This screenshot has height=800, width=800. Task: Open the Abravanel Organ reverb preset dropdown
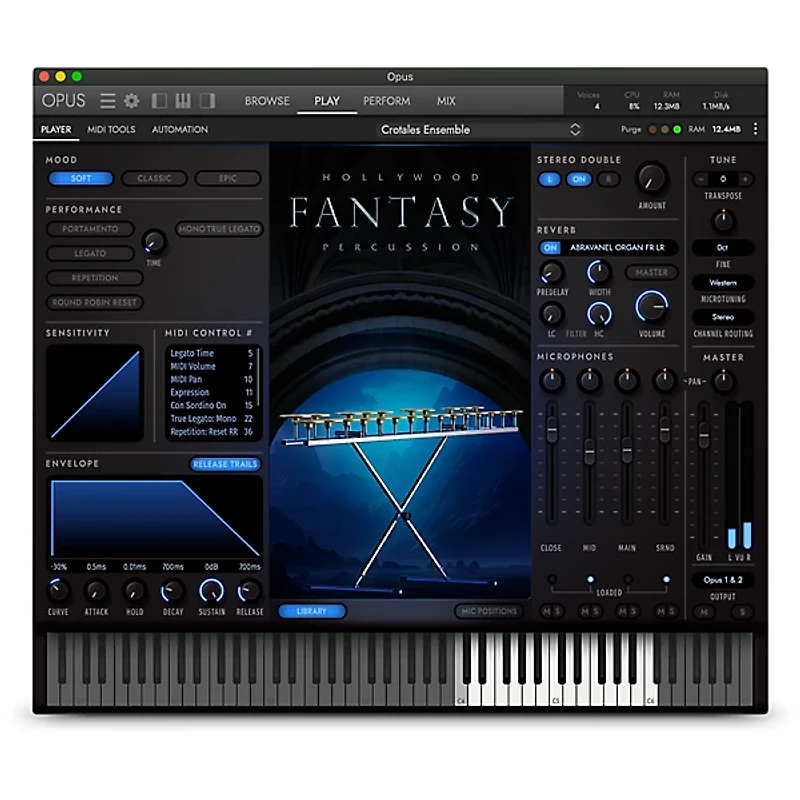(x=617, y=247)
